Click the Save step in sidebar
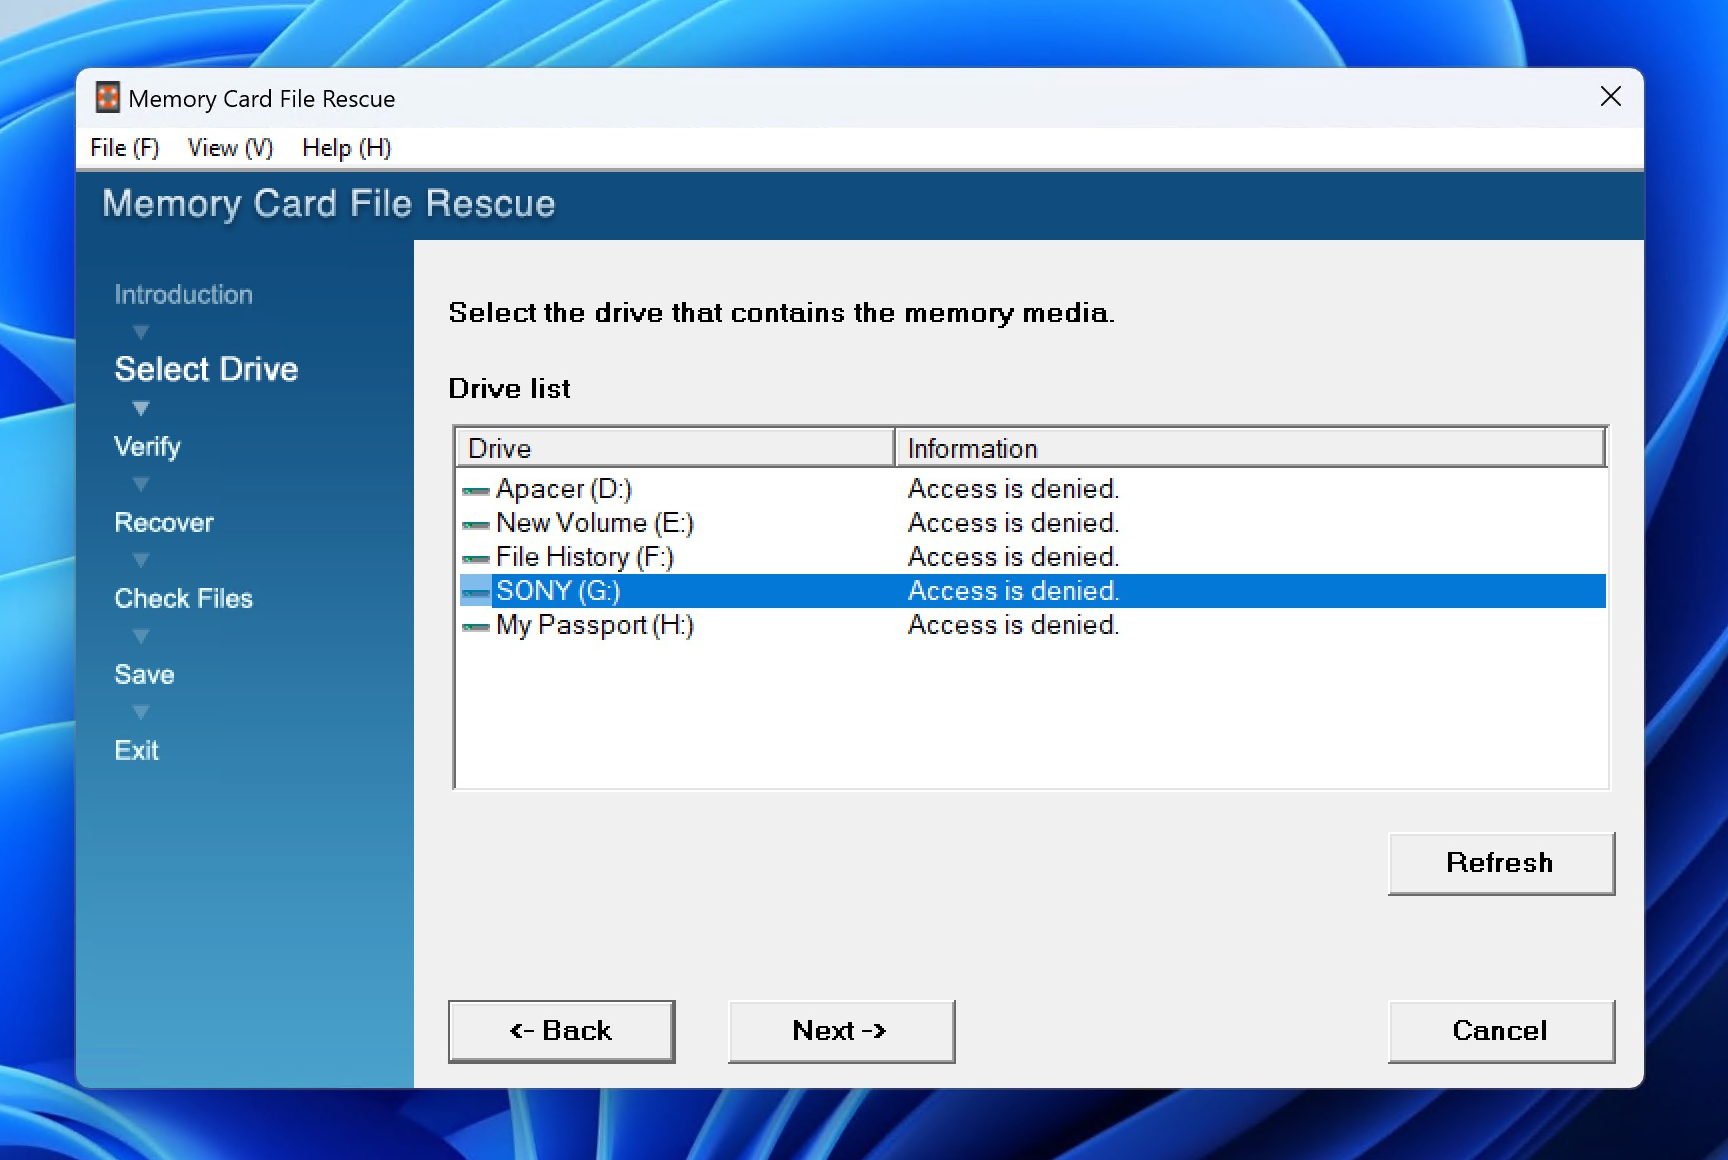This screenshot has width=1728, height=1160. pos(144,675)
